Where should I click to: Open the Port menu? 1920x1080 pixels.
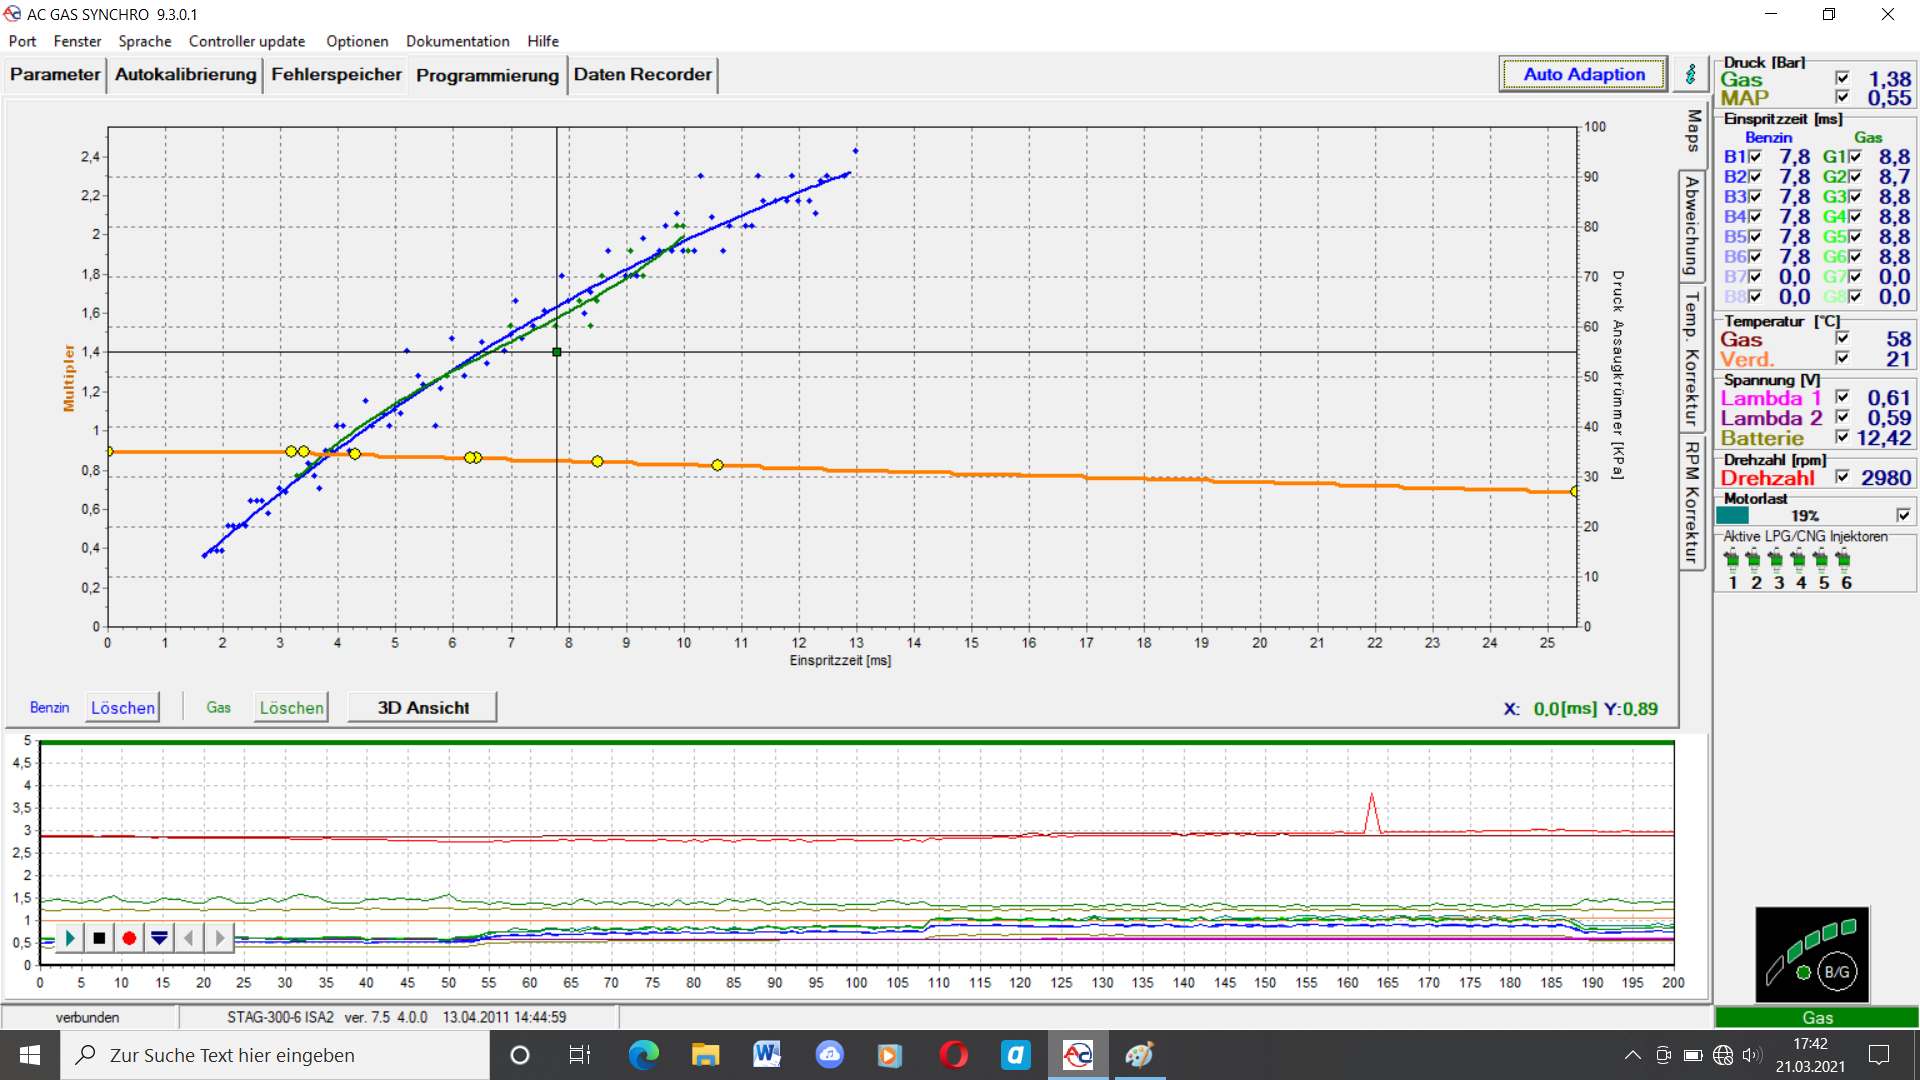[x=22, y=41]
